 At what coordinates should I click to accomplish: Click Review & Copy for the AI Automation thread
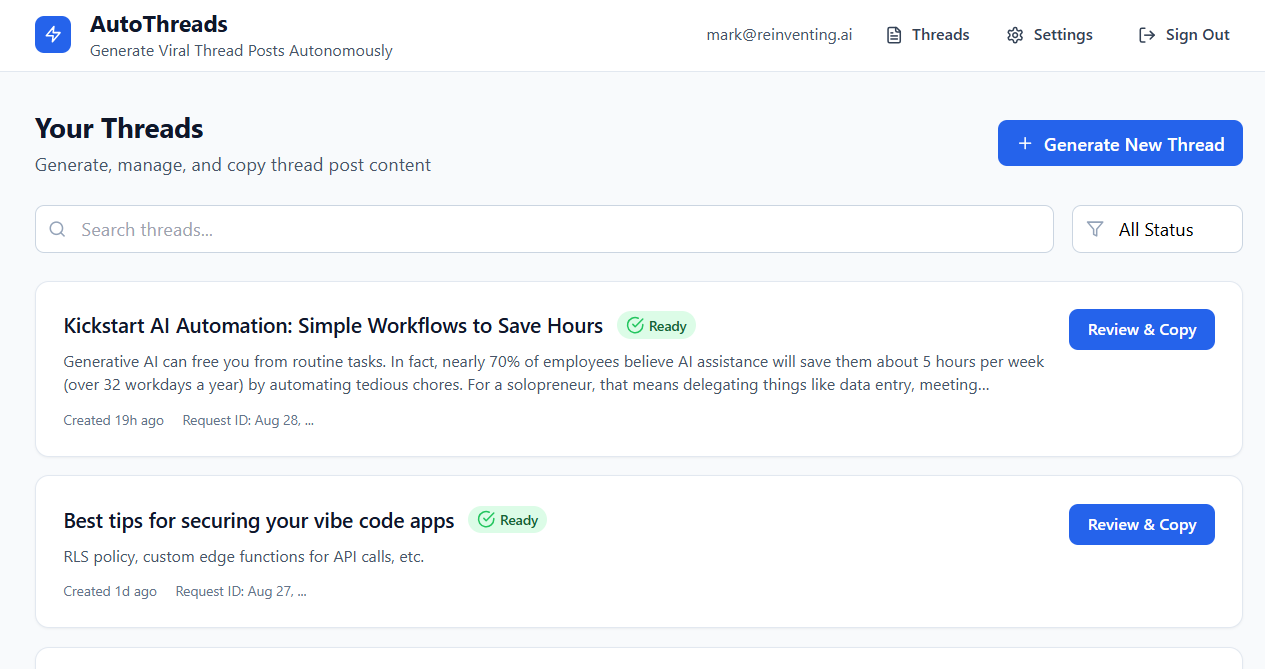coord(1141,329)
